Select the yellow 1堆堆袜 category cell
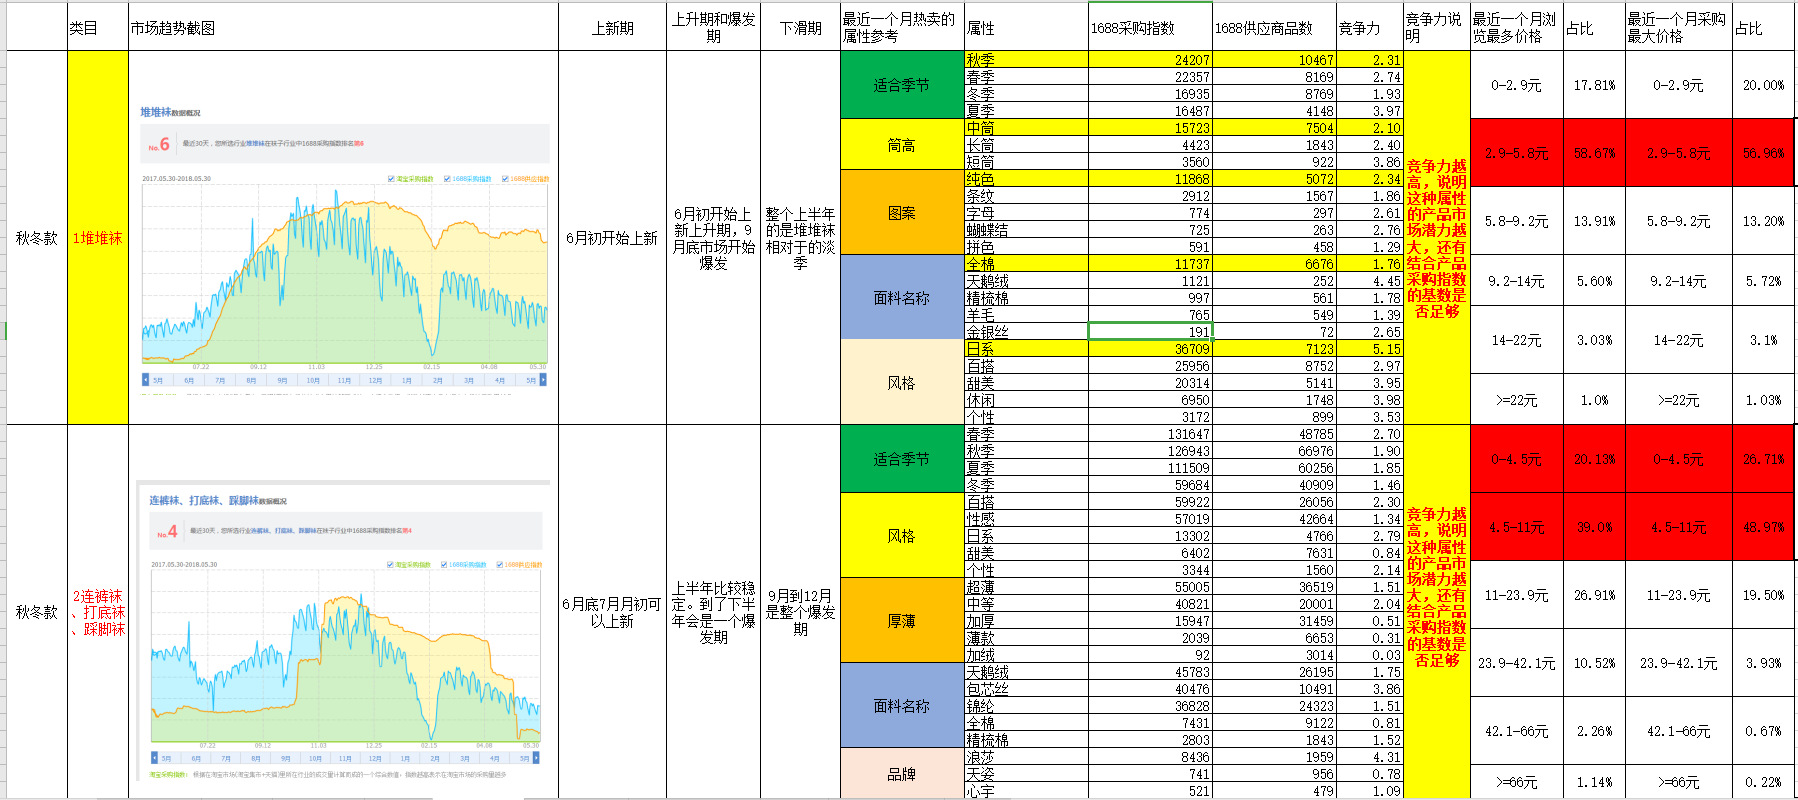The height and width of the screenshot is (800, 1798). (x=98, y=238)
